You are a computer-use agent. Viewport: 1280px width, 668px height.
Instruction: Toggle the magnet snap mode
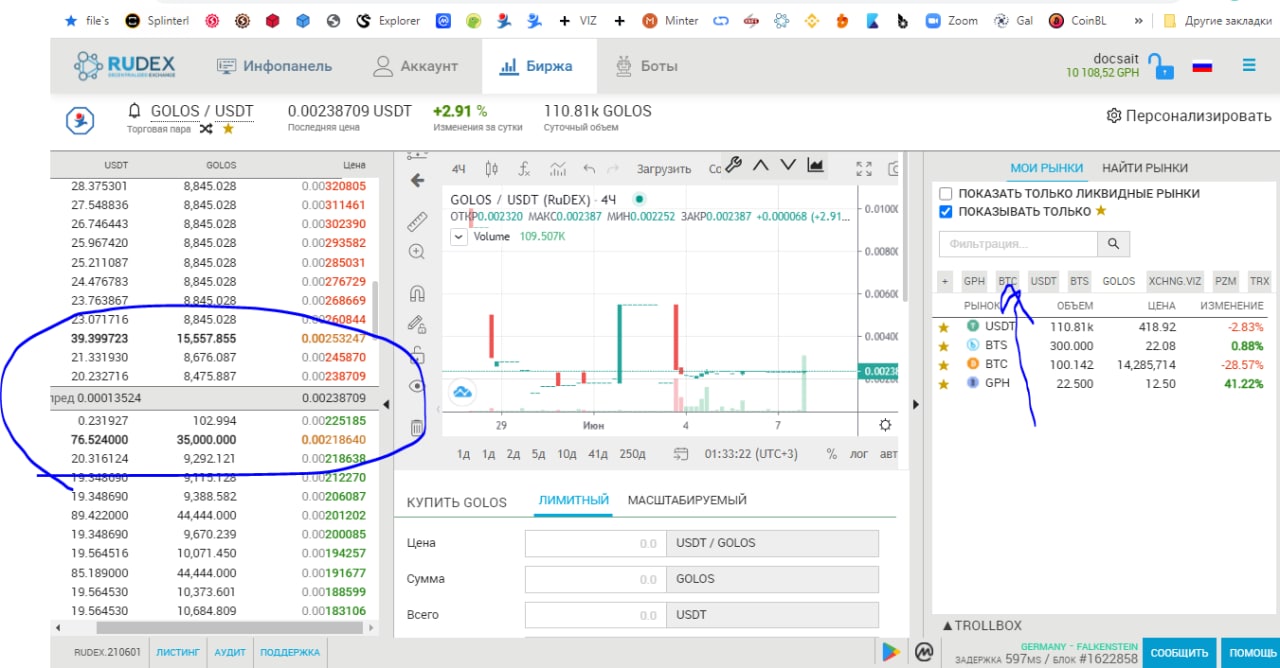click(x=418, y=294)
